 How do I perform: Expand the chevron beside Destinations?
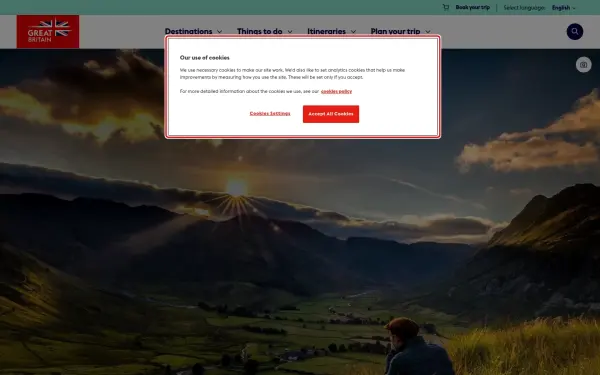pyautogui.click(x=220, y=31)
